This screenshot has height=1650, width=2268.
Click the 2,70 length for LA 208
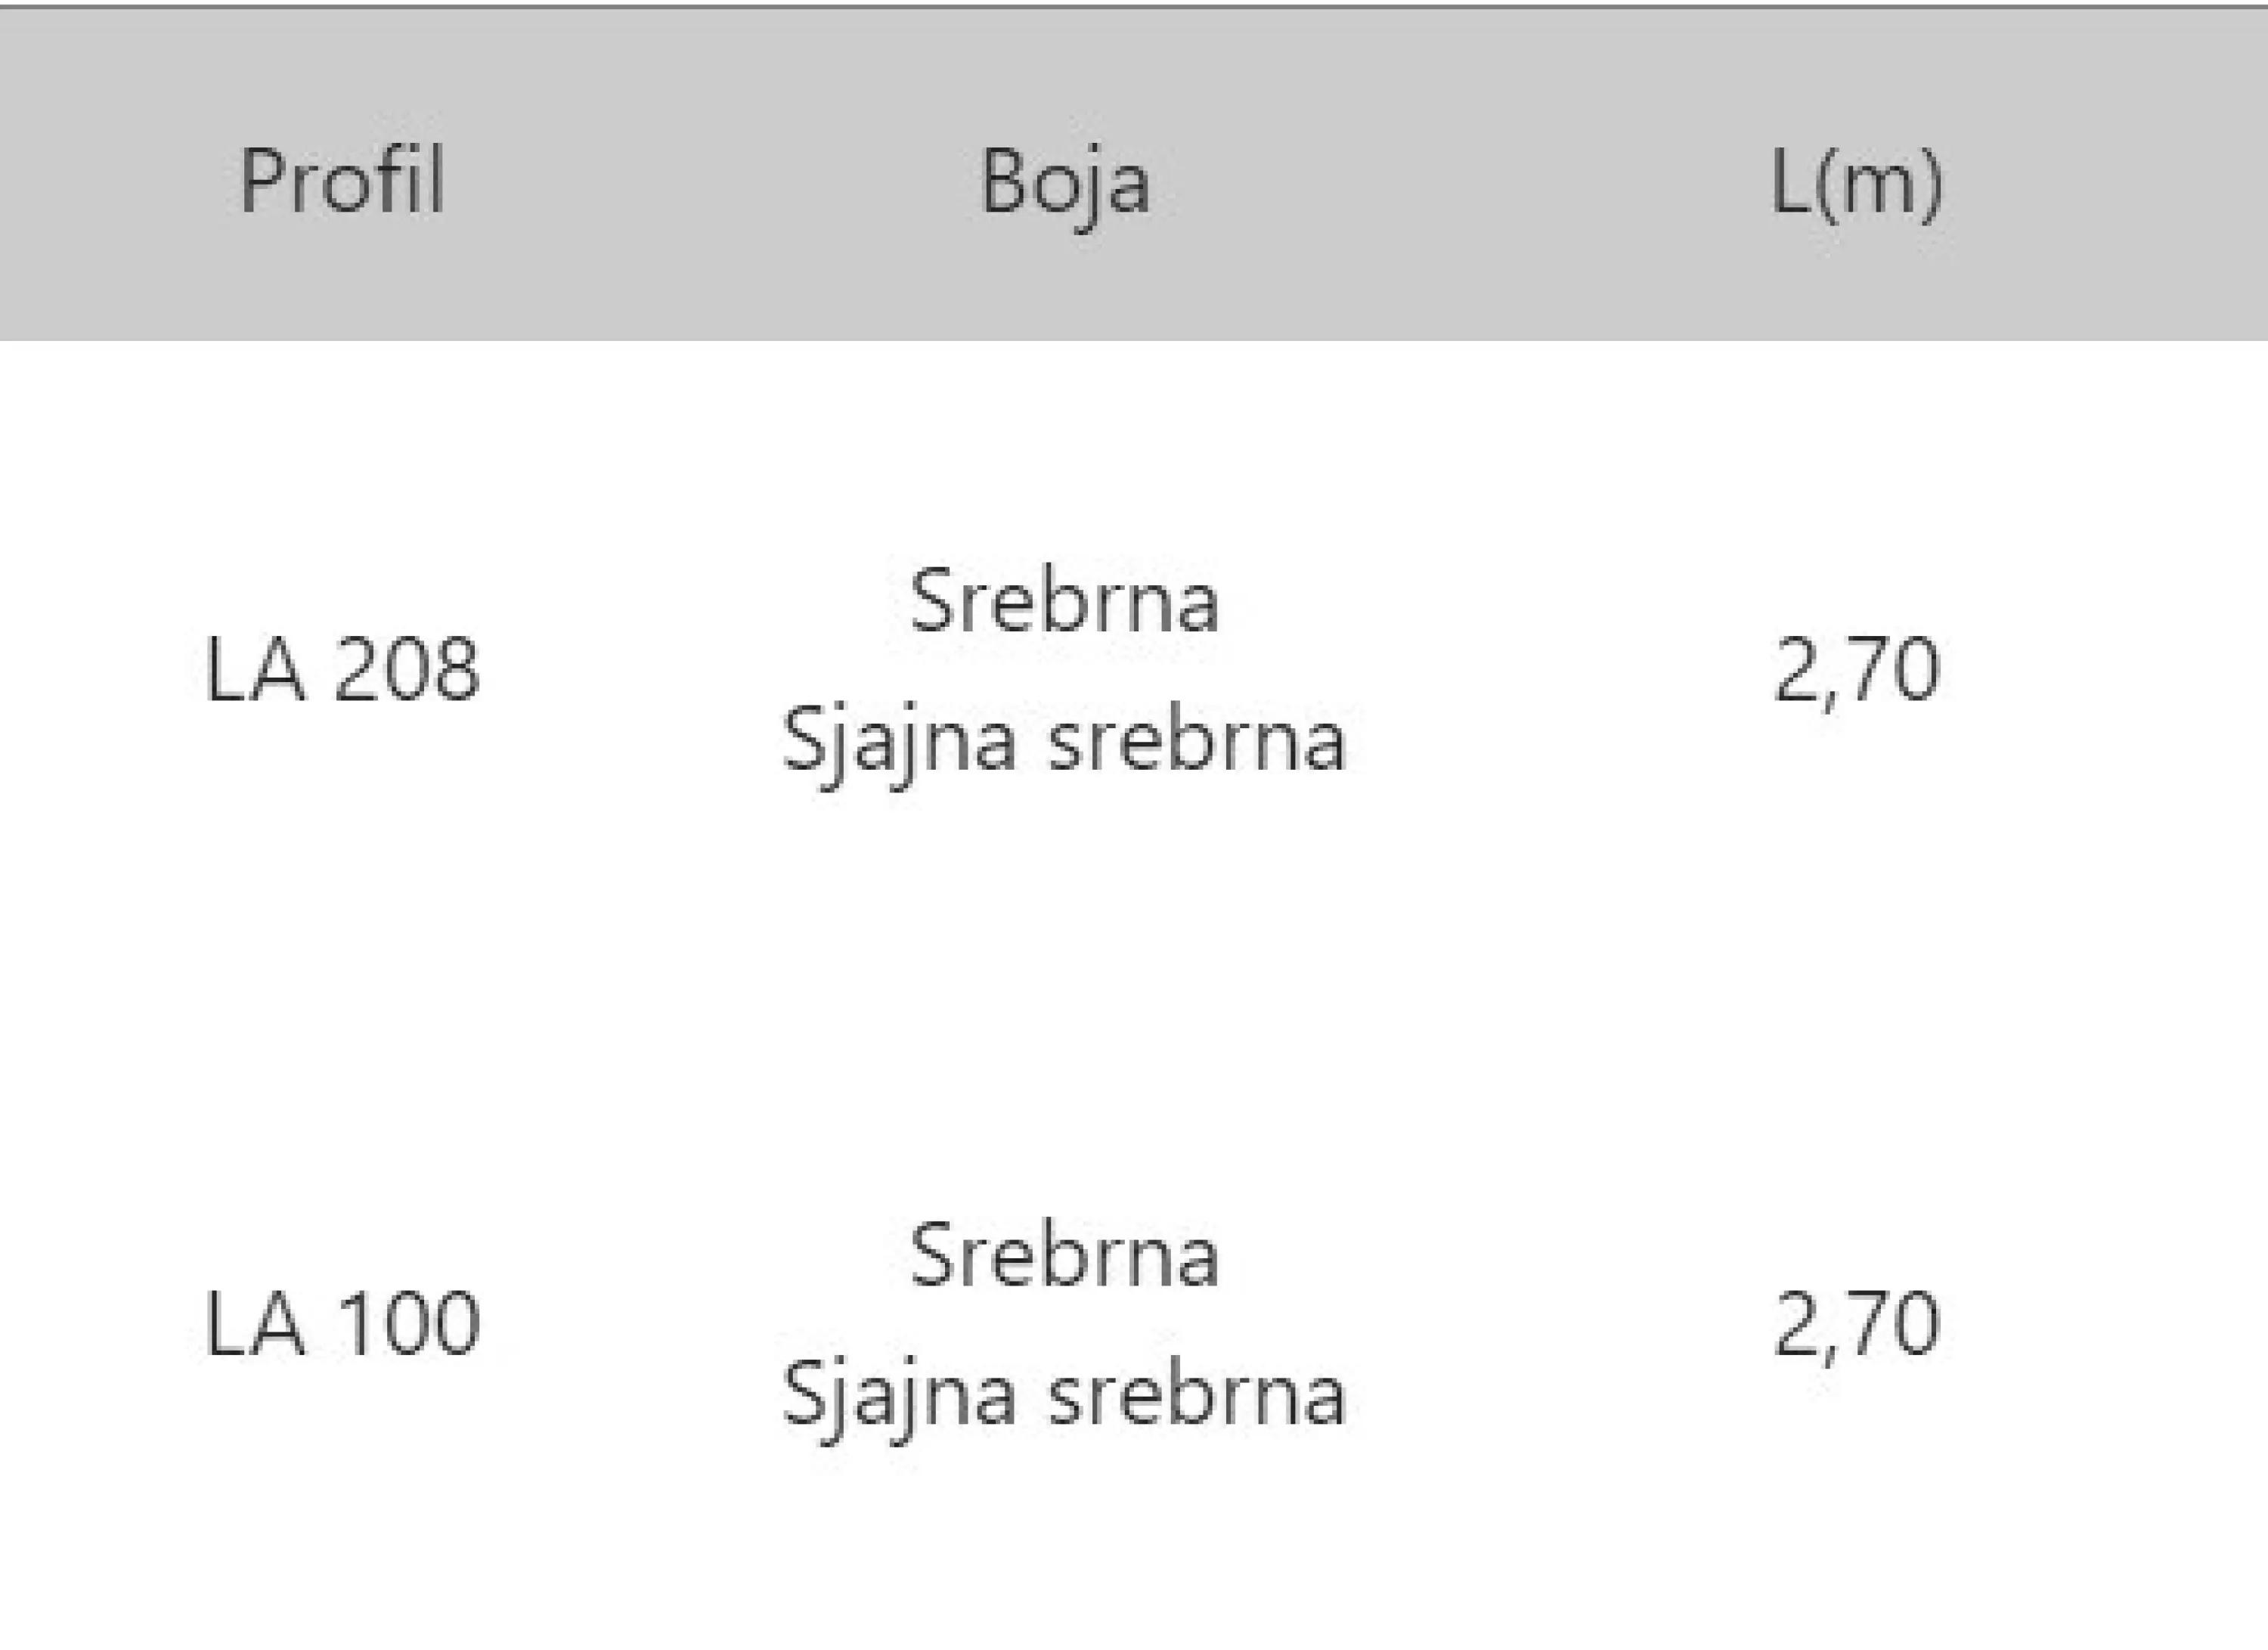[1856, 669]
